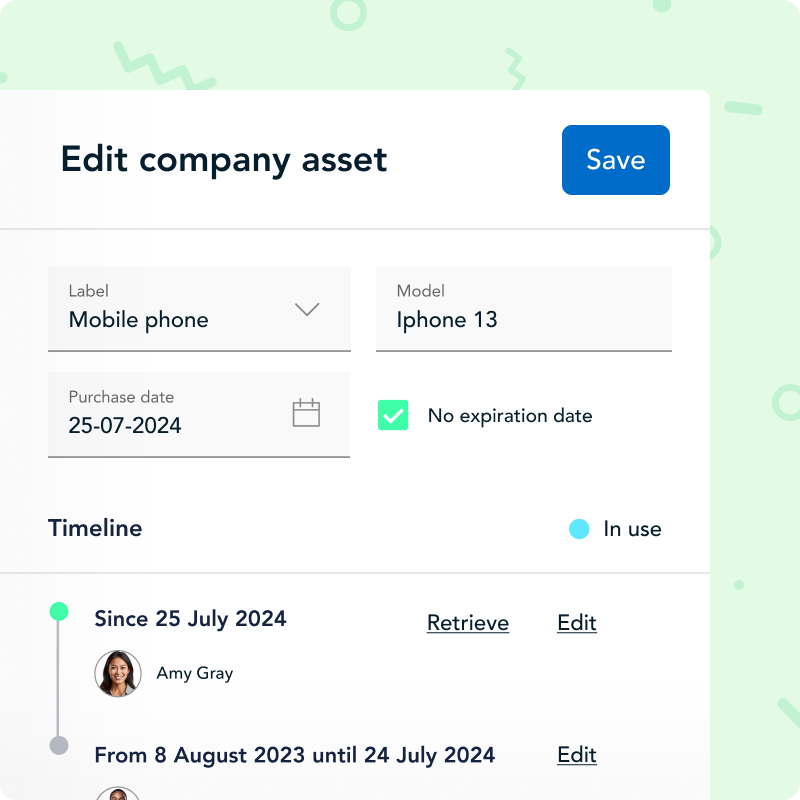Click the Edit company asset title
The width and height of the screenshot is (800, 800).
(224, 160)
